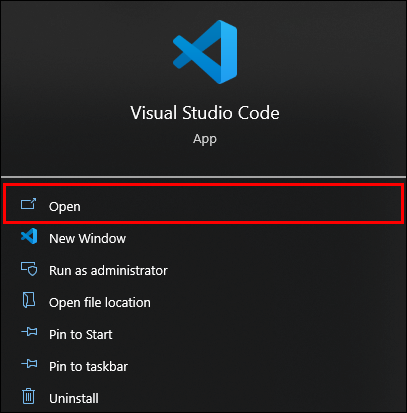Viewport: 407px width, 413px height.
Task: Click the trash can Uninstall icon
Action: pyautogui.click(x=29, y=396)
